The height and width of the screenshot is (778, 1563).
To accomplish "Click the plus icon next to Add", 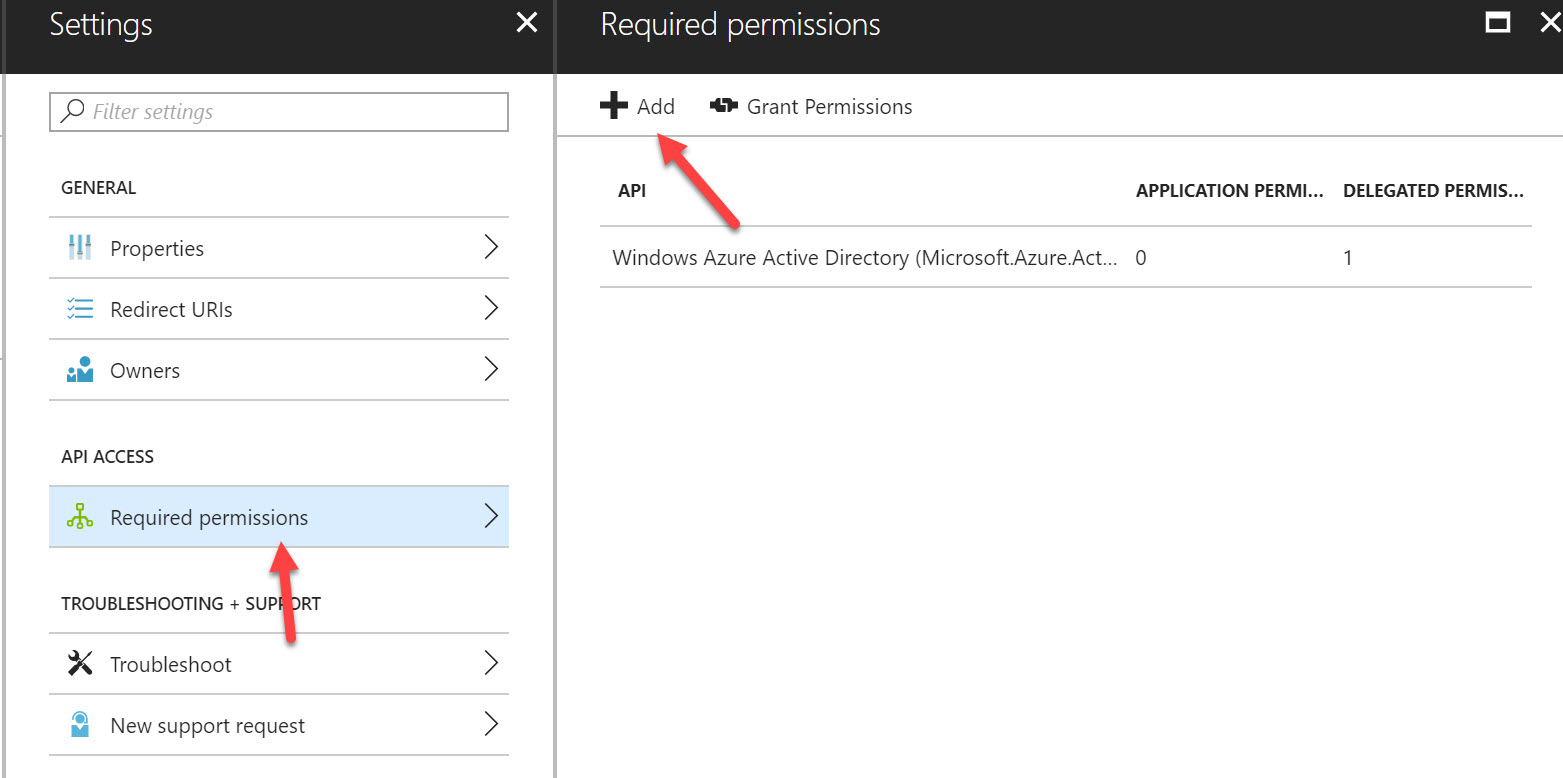I will pos(614,106).
